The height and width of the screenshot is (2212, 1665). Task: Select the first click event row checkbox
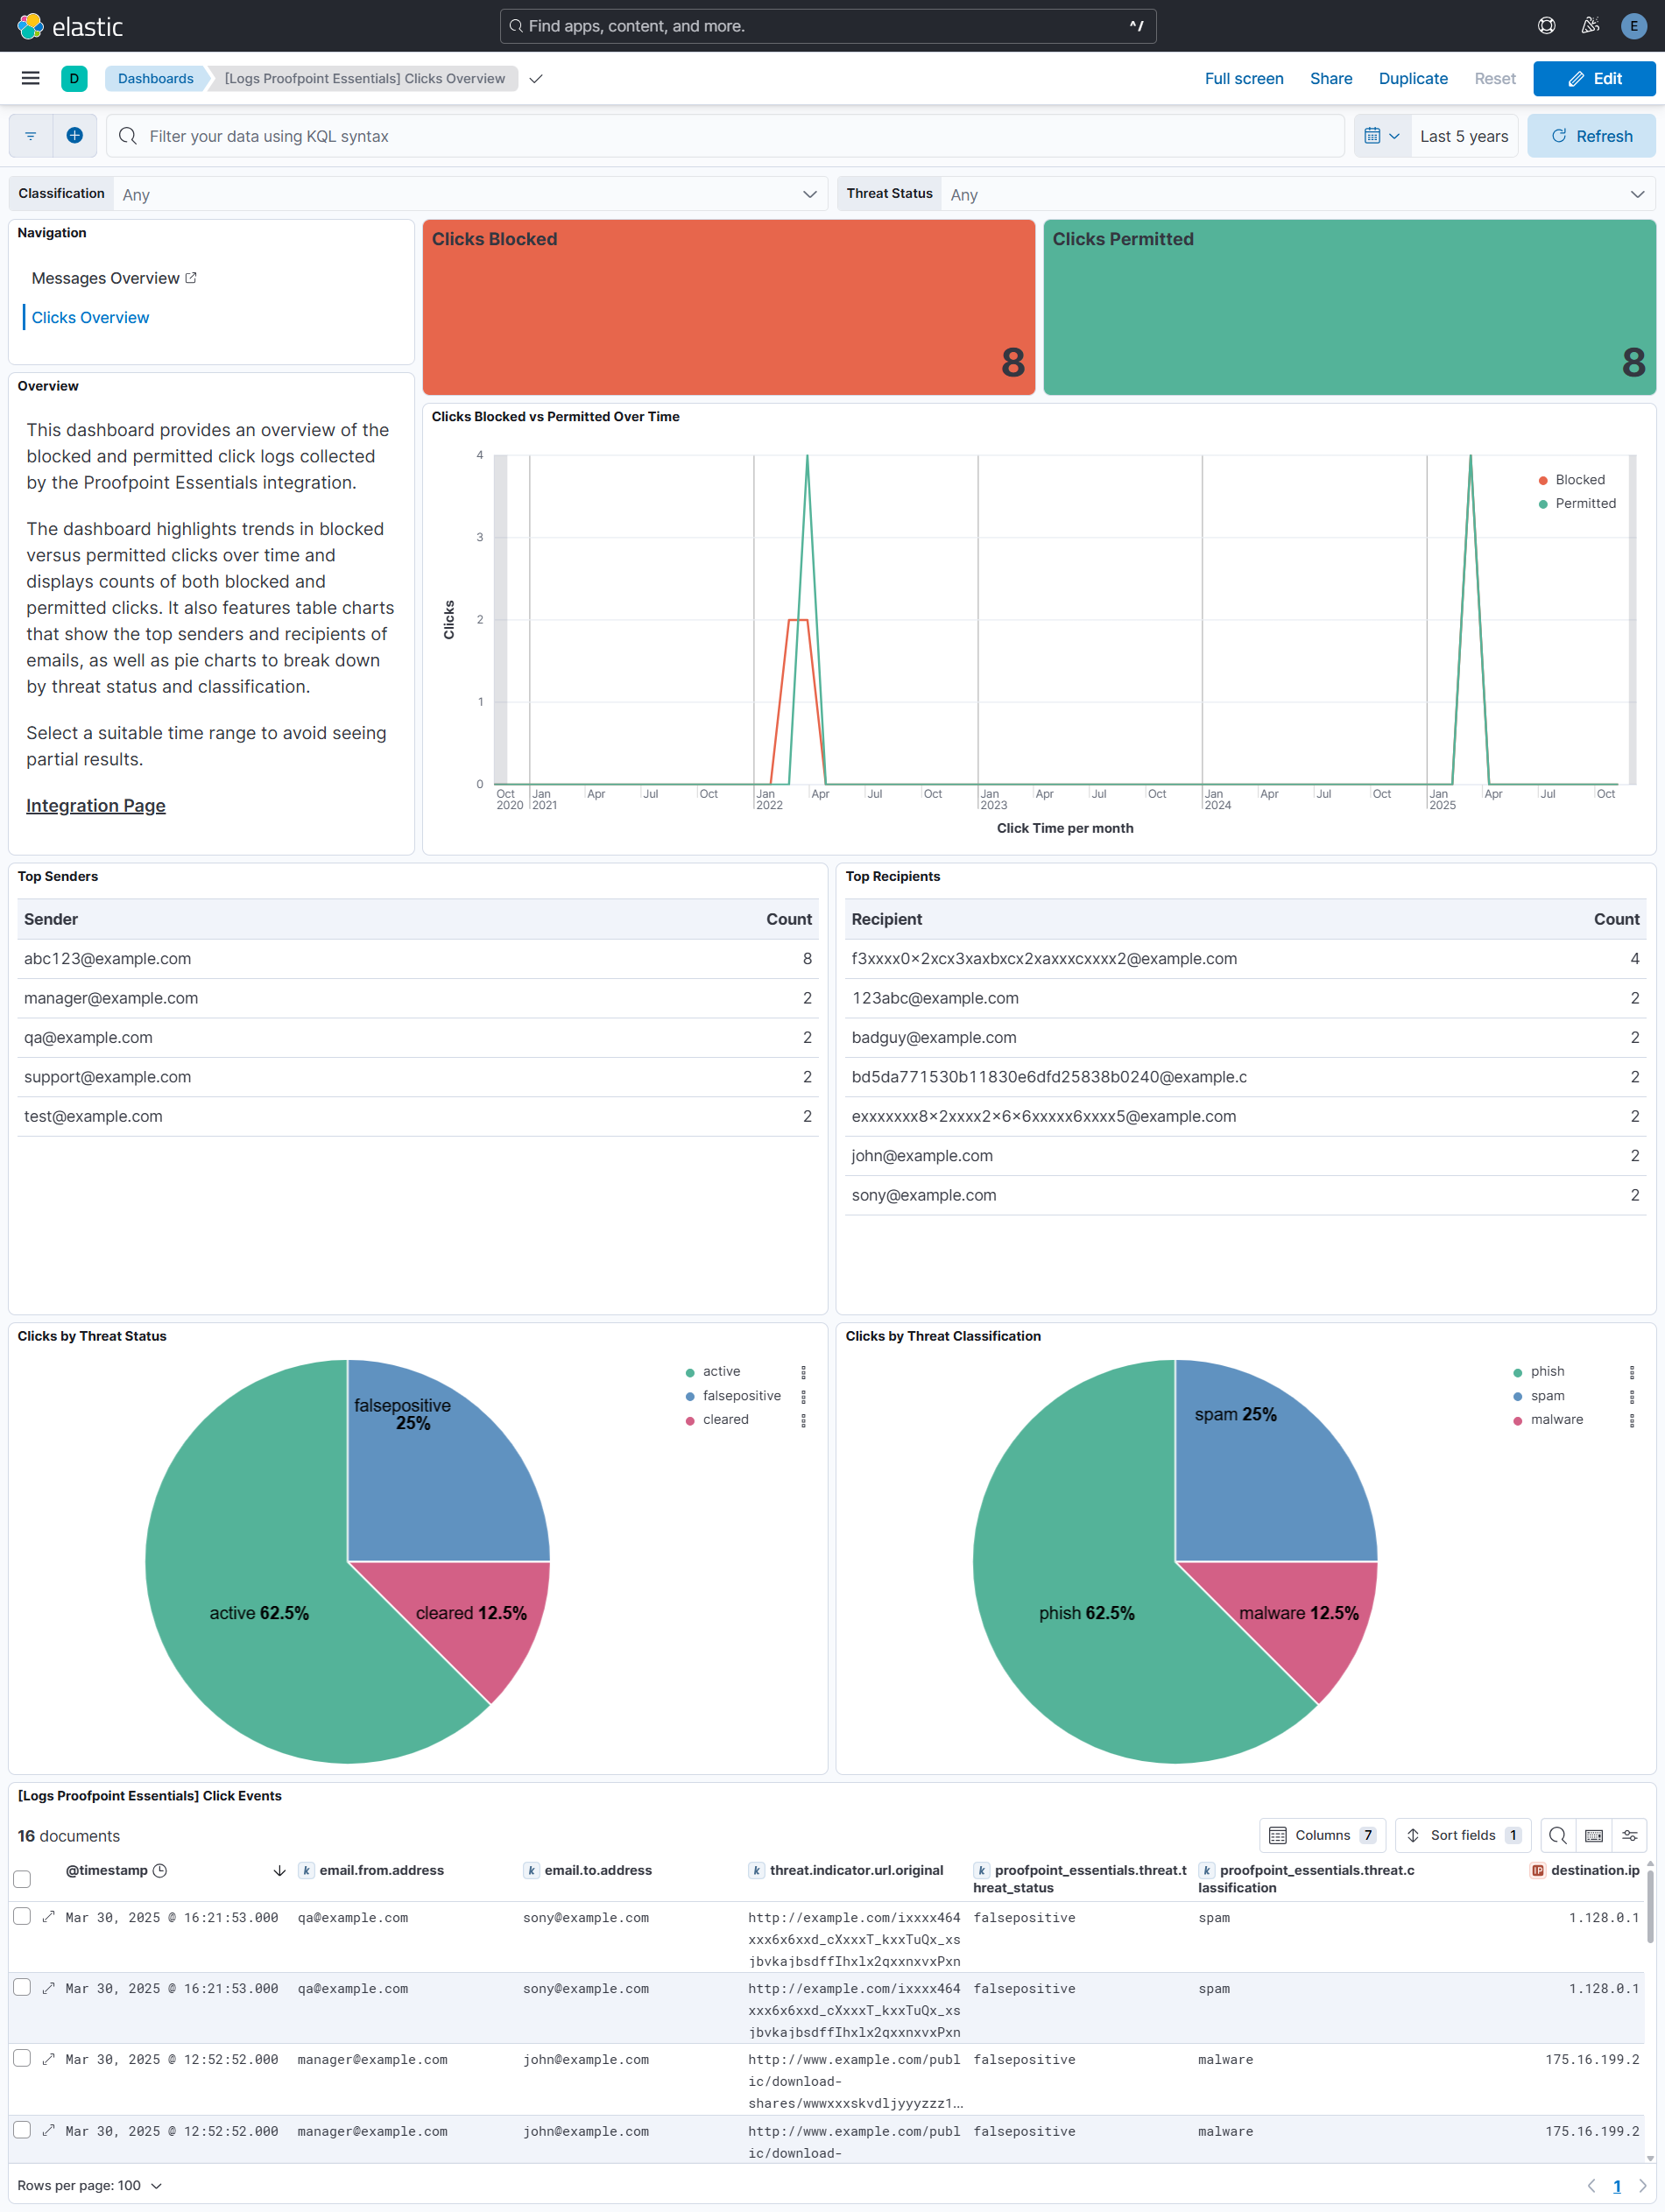(22, 1916)
